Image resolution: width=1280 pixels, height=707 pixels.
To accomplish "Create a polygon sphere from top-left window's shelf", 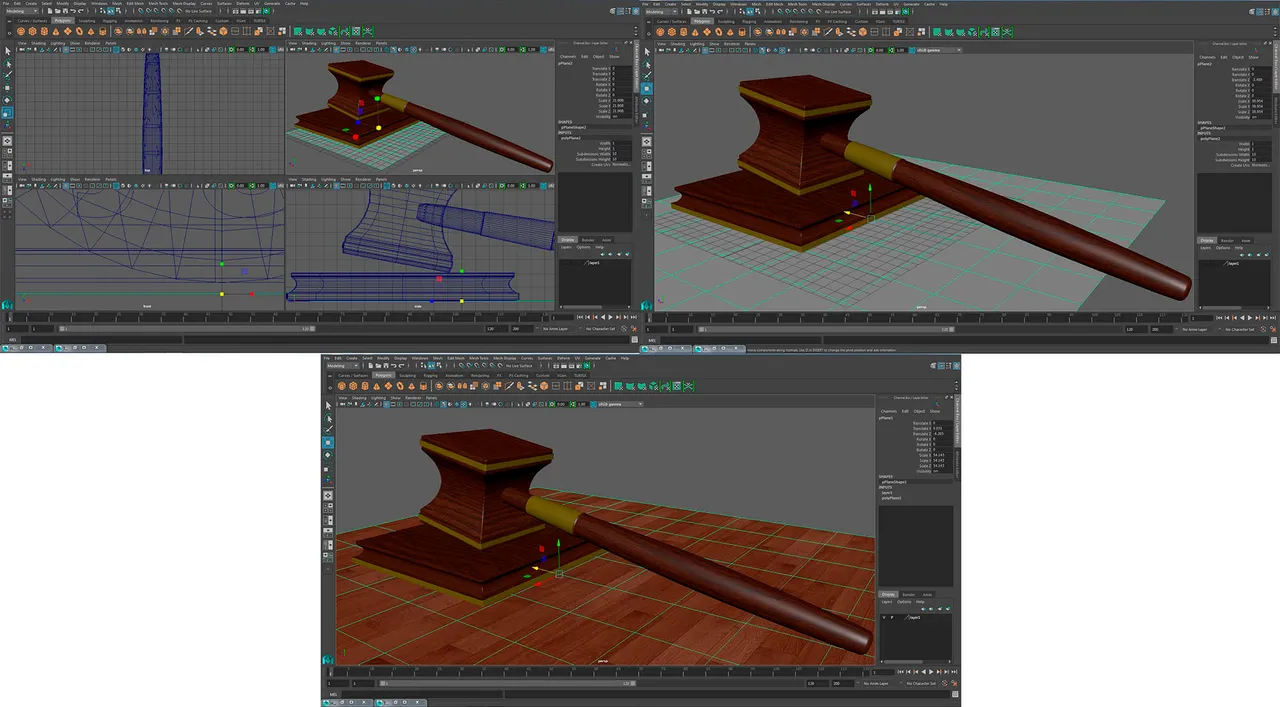I will coord(21,31).
